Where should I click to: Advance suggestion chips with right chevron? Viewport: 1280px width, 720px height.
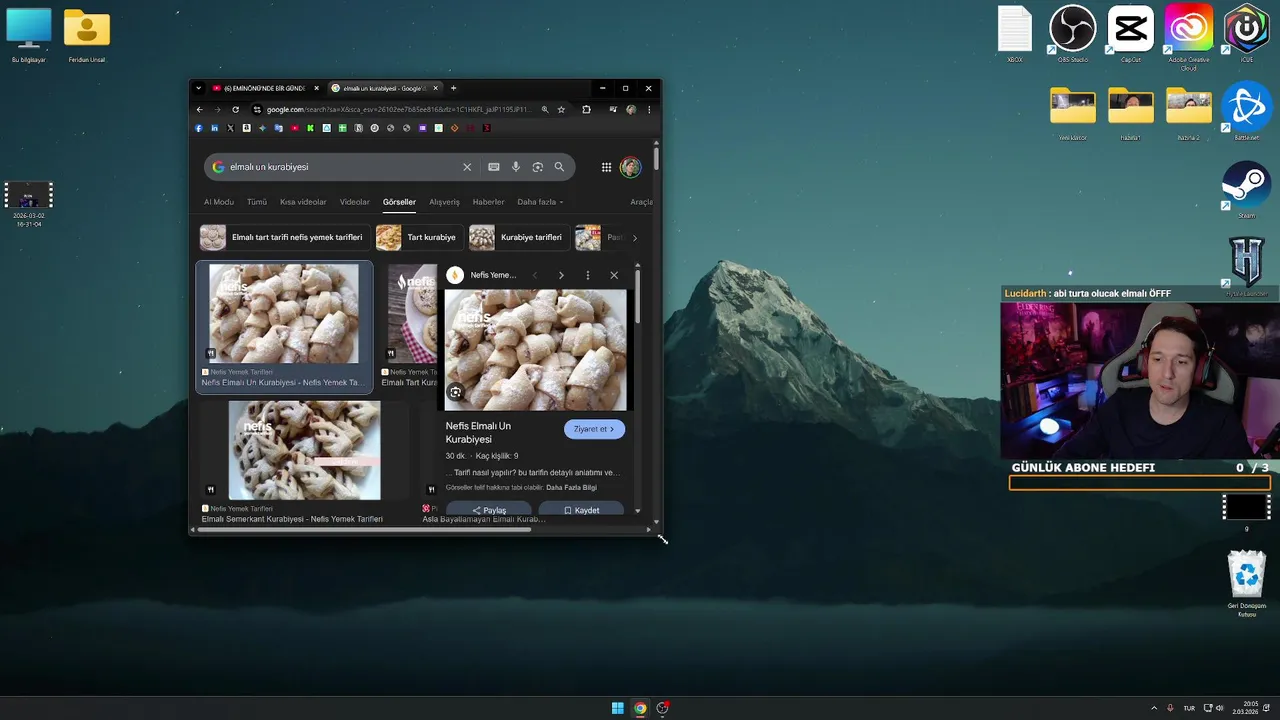[634, 238]
